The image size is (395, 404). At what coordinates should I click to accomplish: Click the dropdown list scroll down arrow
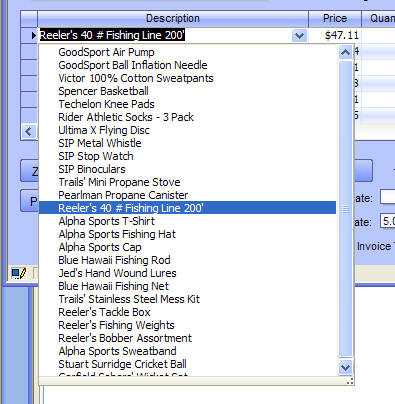(x=345, y=367)
